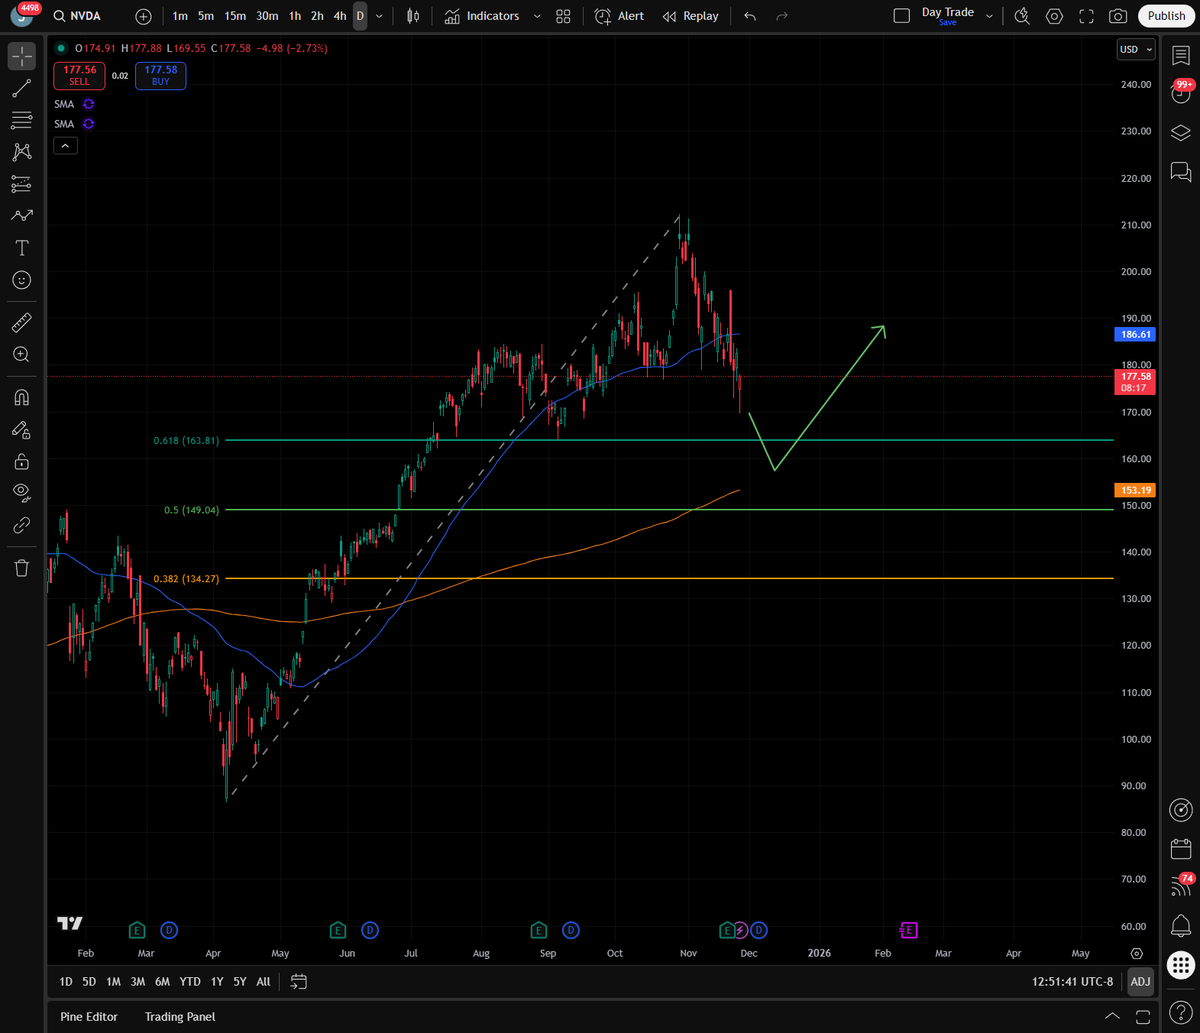Open the Indicators templates dropdown arrow
This screenshot has width=1200, height=1033.
click(x=537, y=16)
